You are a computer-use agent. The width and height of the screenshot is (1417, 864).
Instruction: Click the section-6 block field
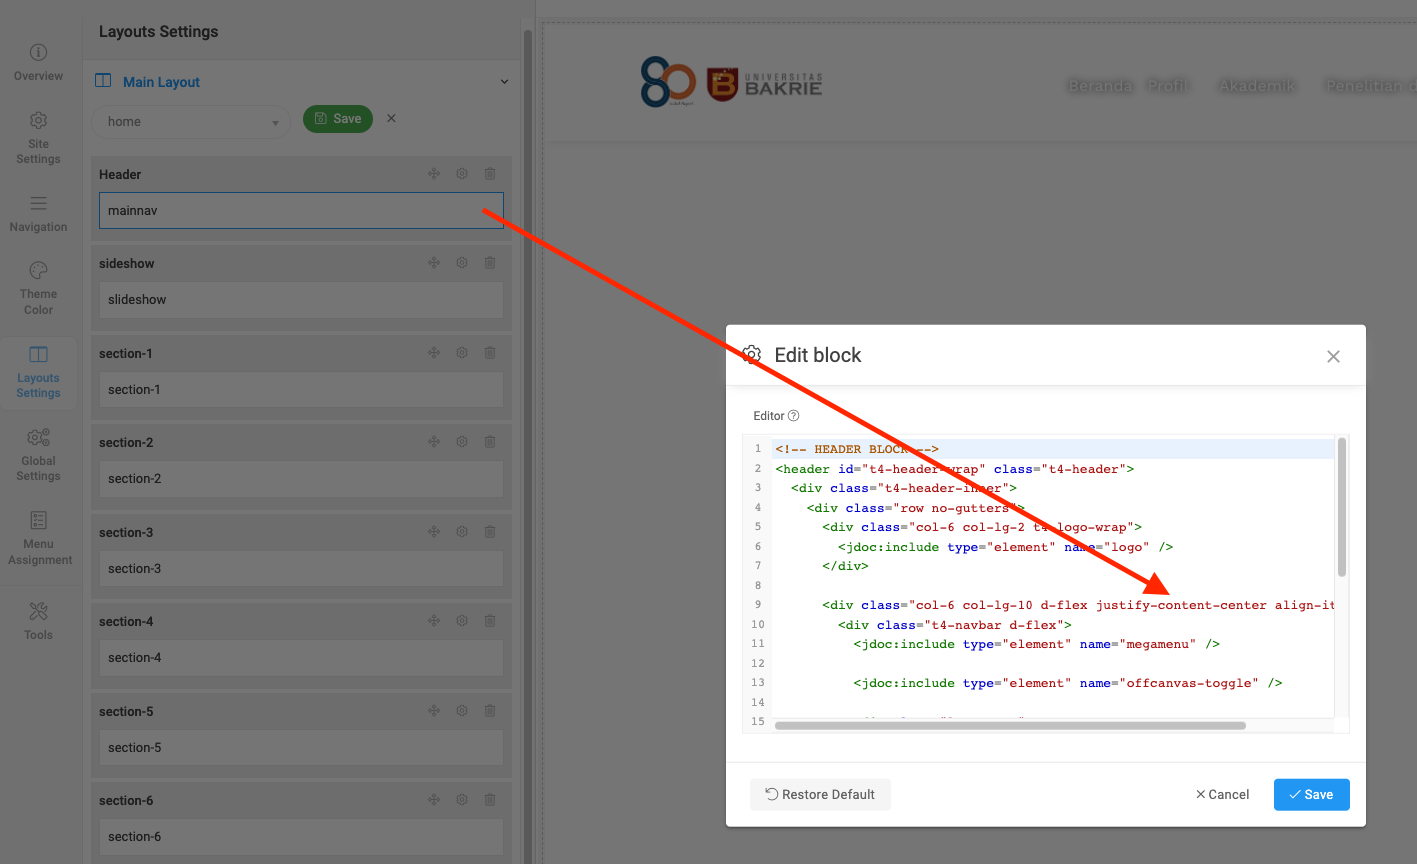tap(301, 837)
